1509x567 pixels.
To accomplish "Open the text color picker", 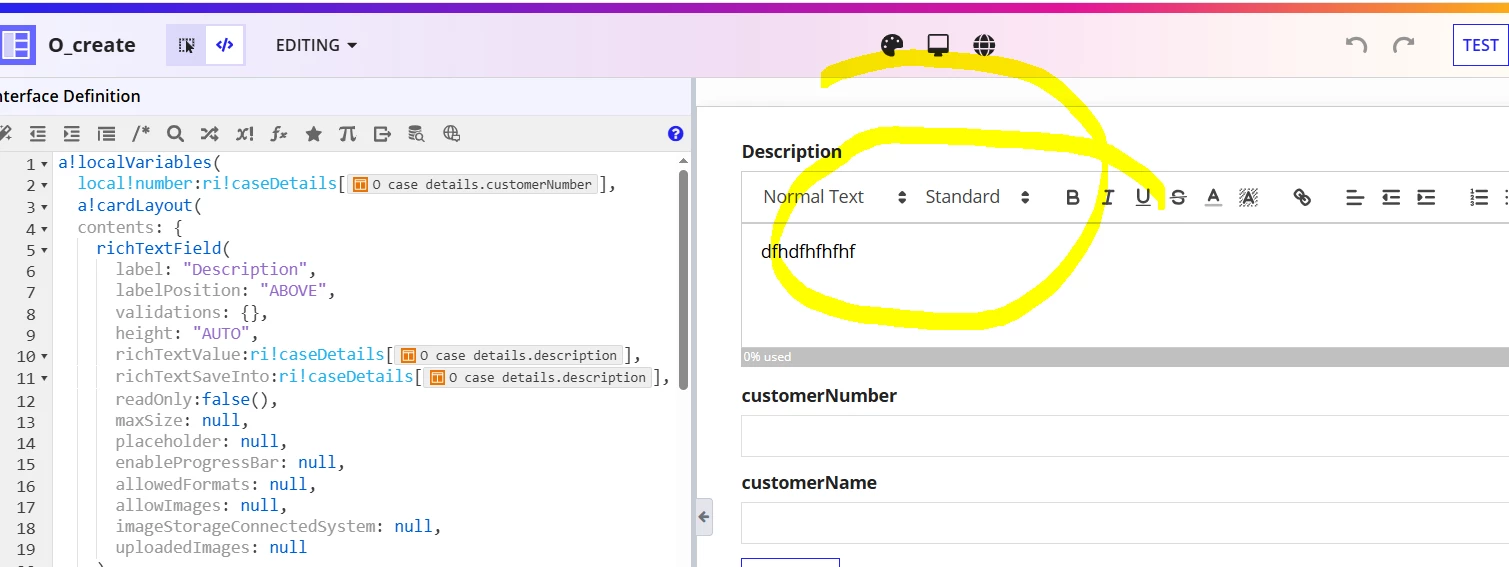I will [1213, 197].
